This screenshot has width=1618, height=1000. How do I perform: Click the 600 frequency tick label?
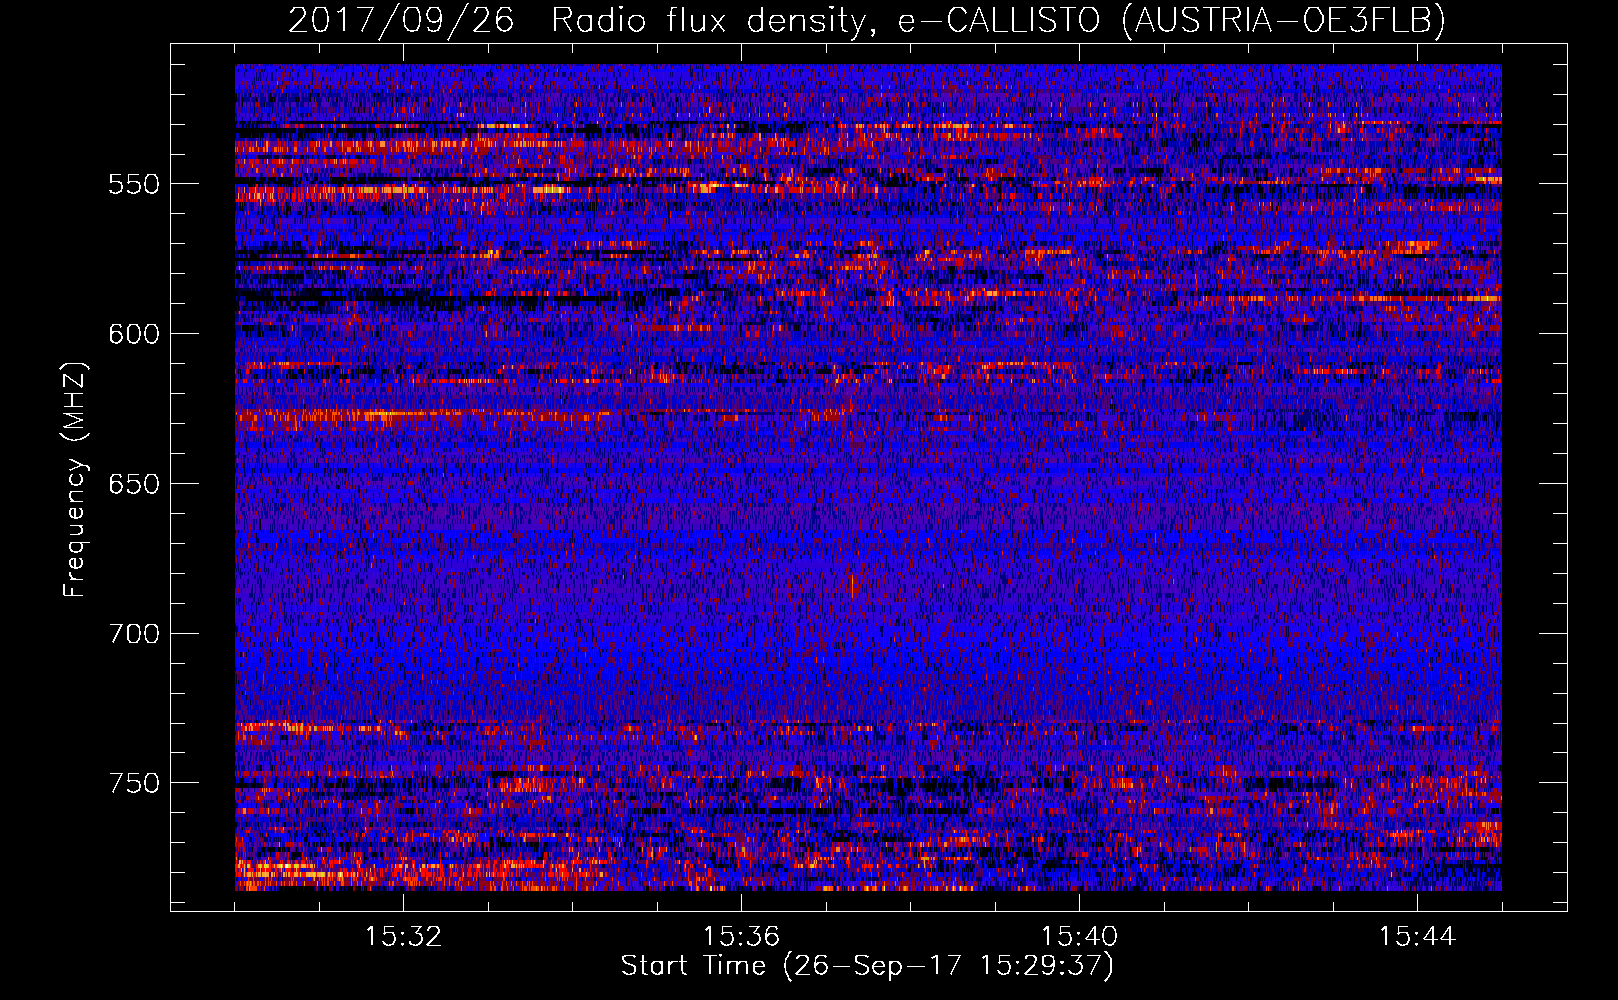point(134,334)
